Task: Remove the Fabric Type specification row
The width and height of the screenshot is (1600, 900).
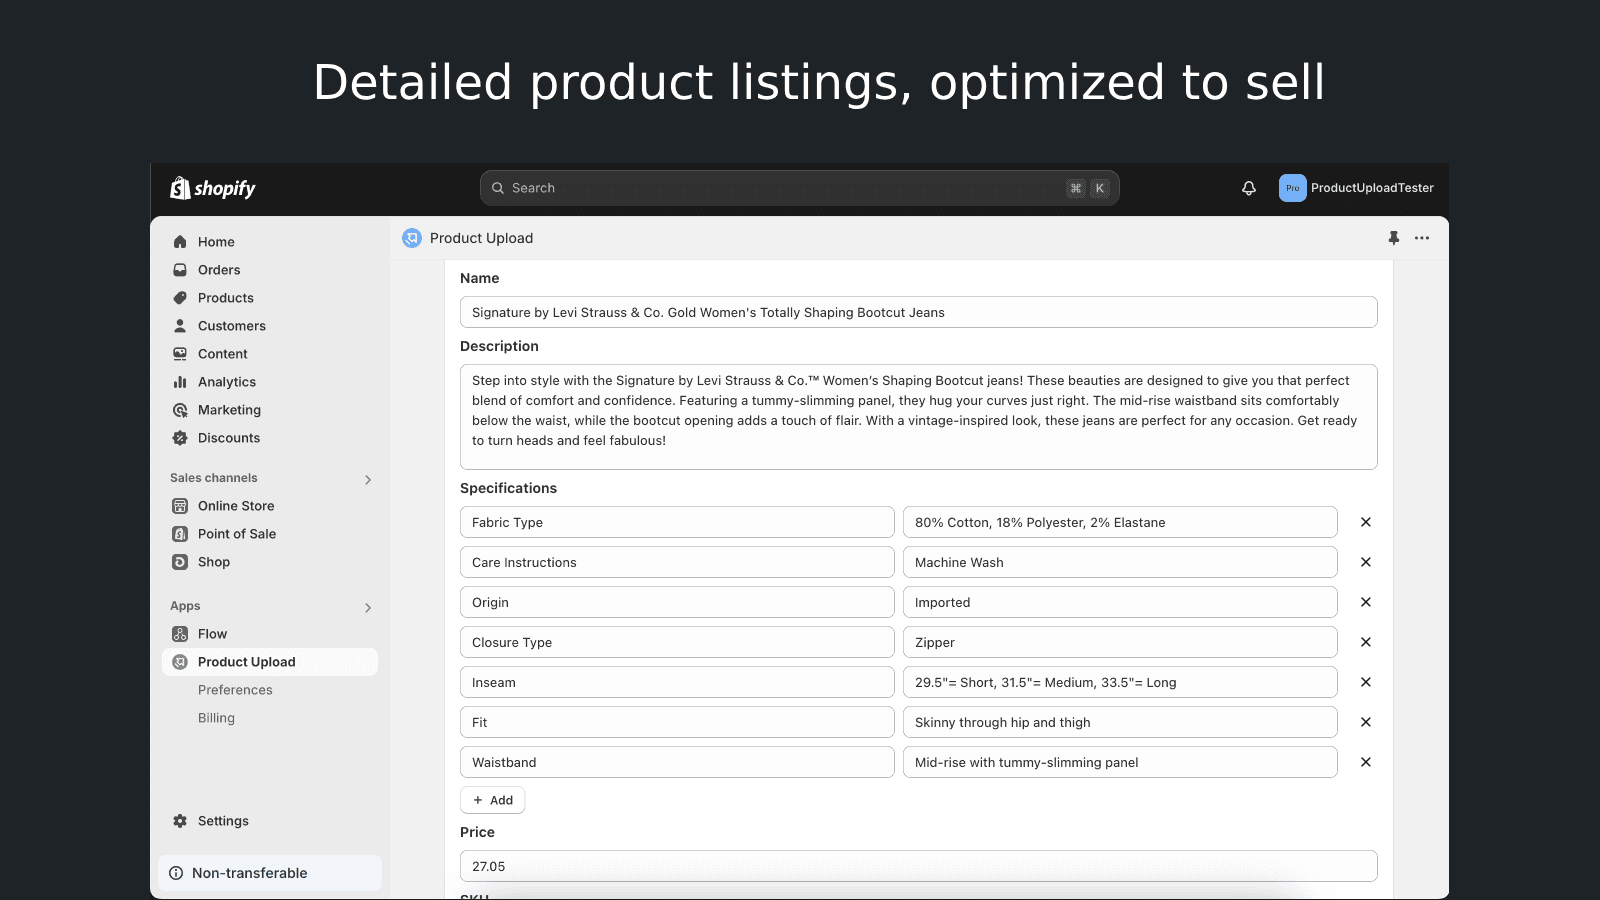Action: (x=1366, y=522)
